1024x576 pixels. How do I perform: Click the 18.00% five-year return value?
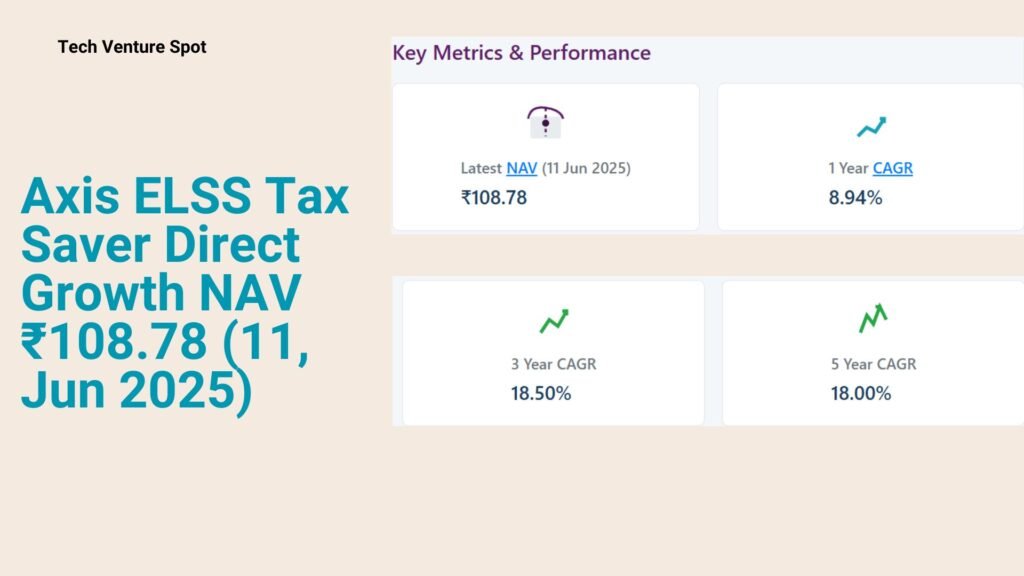coord(861,393)
